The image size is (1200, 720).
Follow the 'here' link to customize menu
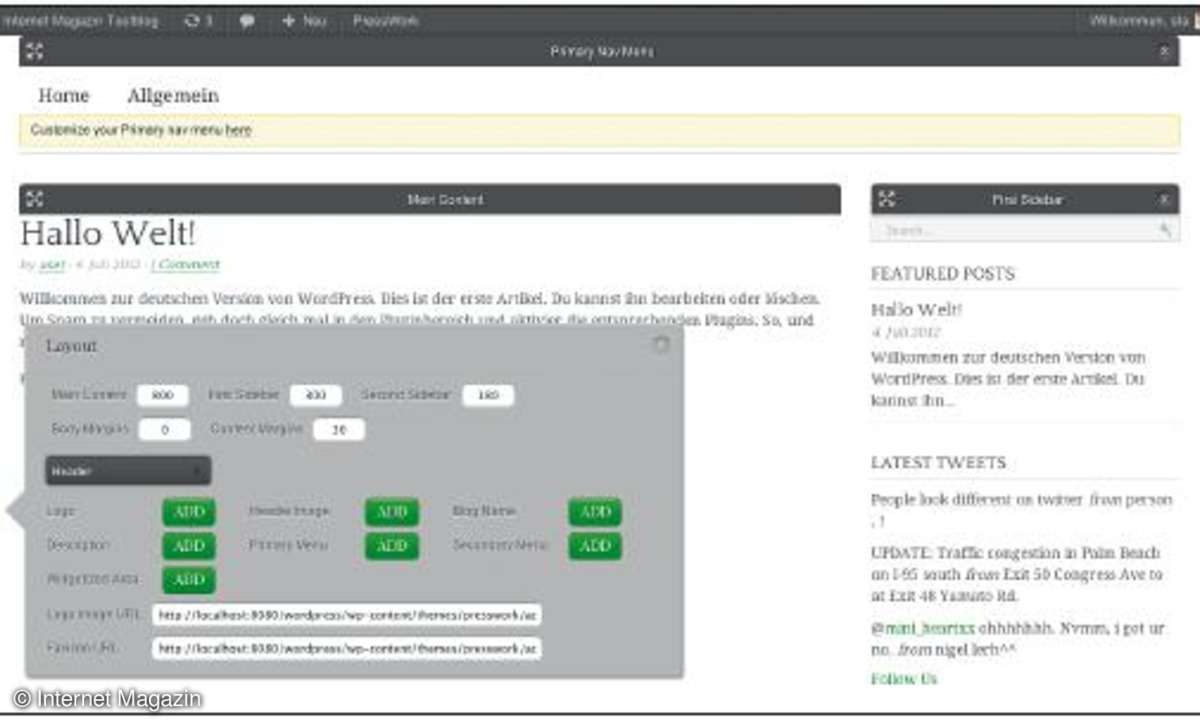point(238,130)
